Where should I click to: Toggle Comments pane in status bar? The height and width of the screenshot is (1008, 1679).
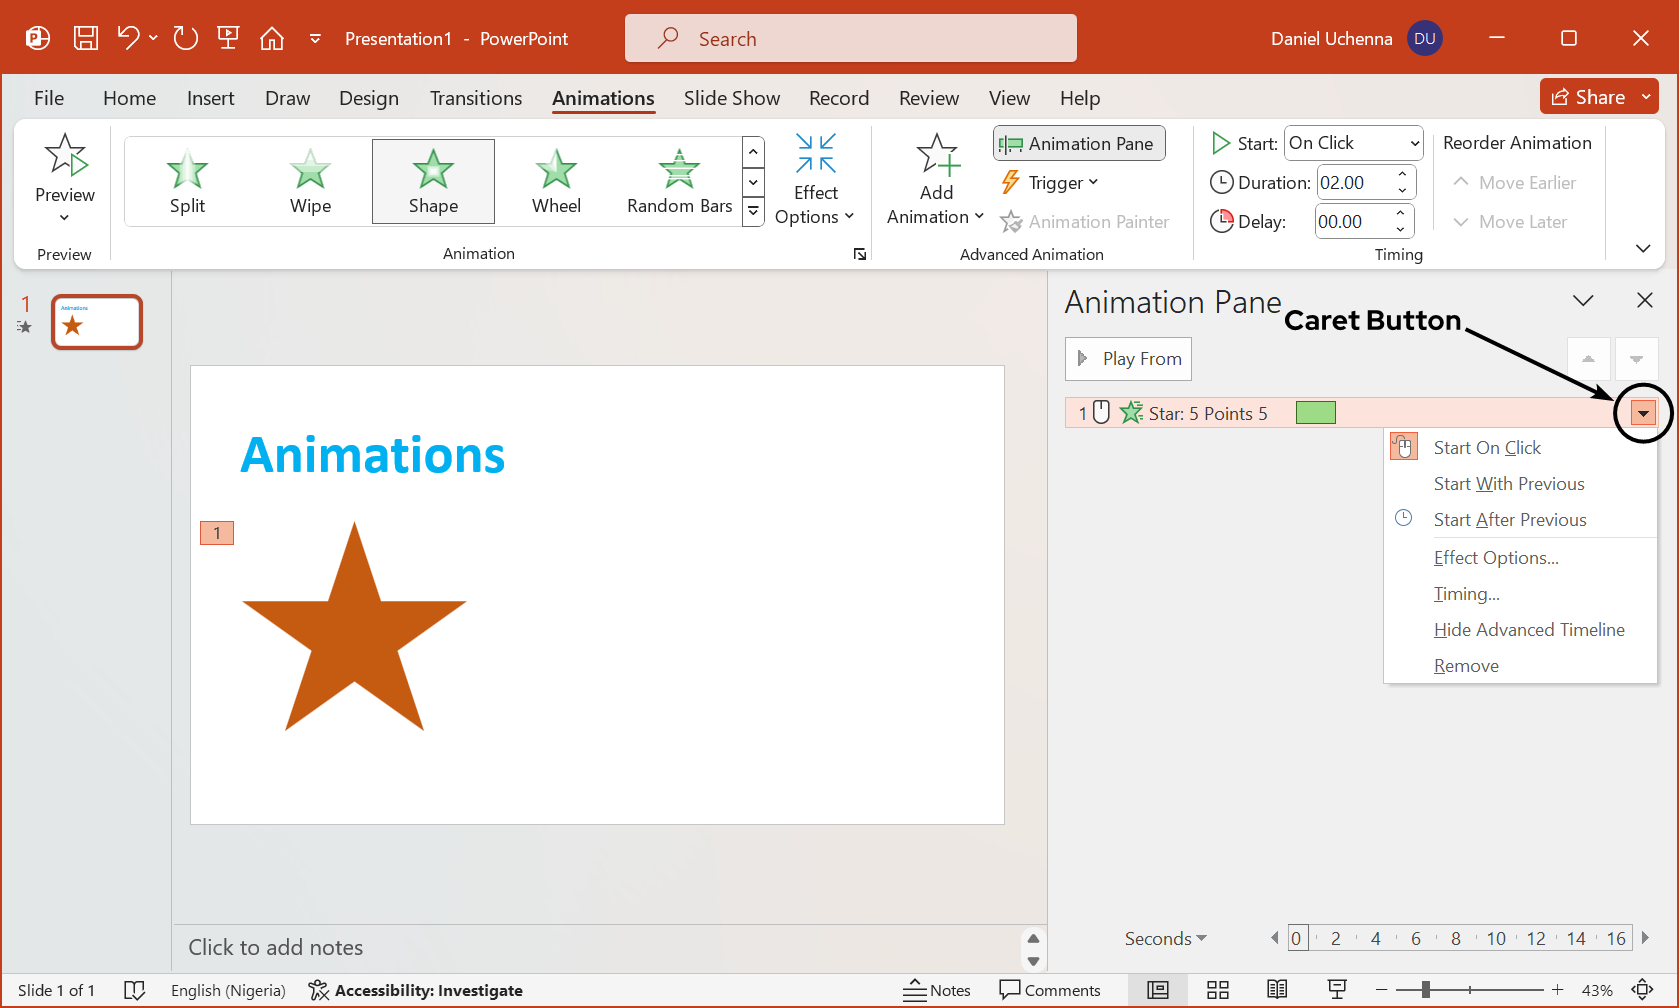(1050, 990)
